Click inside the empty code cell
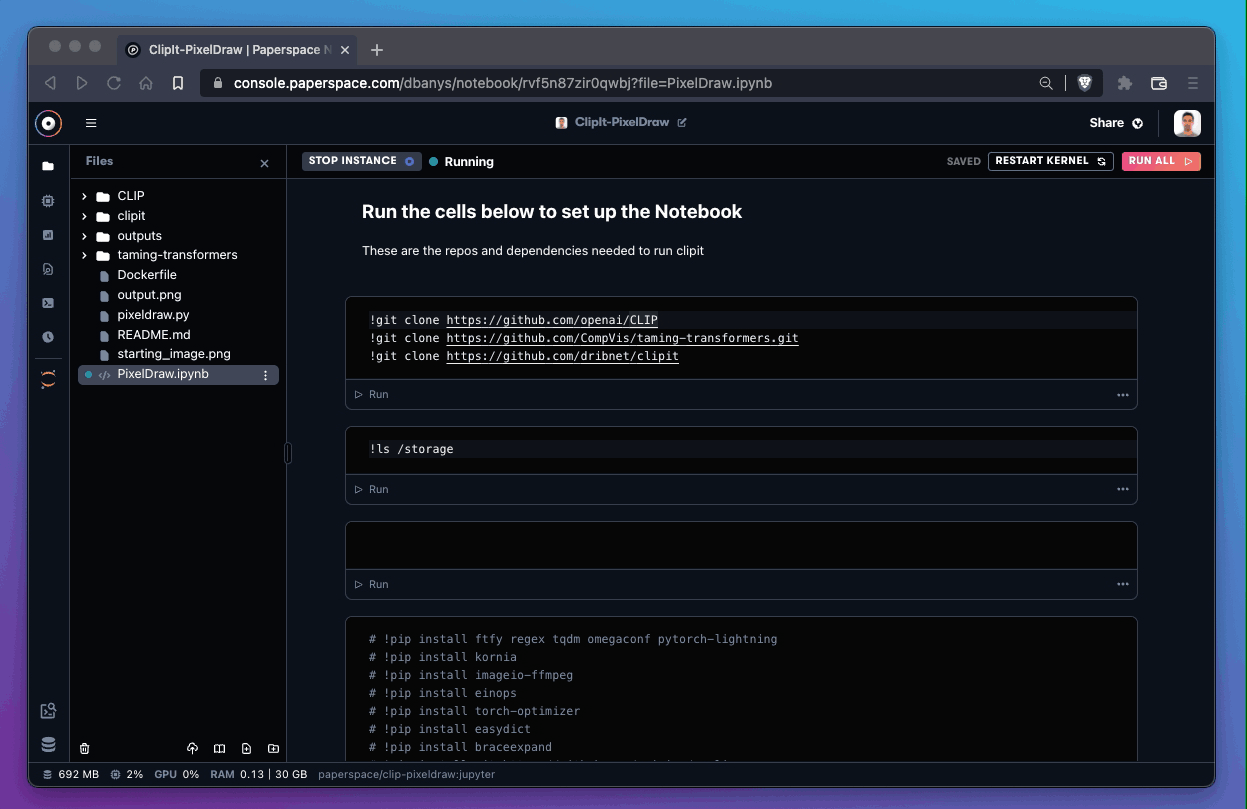1247x809 pixels. [x=741, y=545]
